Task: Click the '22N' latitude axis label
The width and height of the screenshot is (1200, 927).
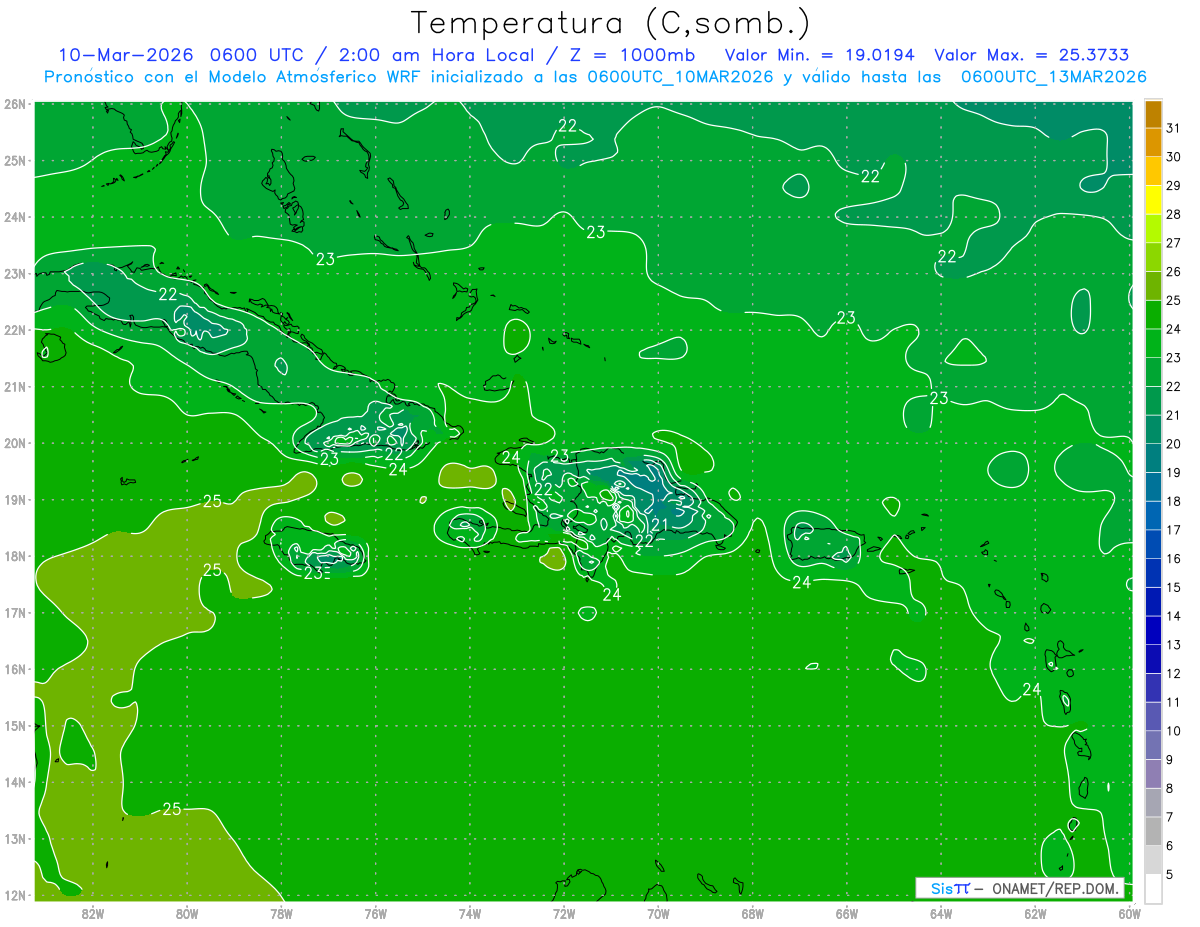Action: (15, 330)
